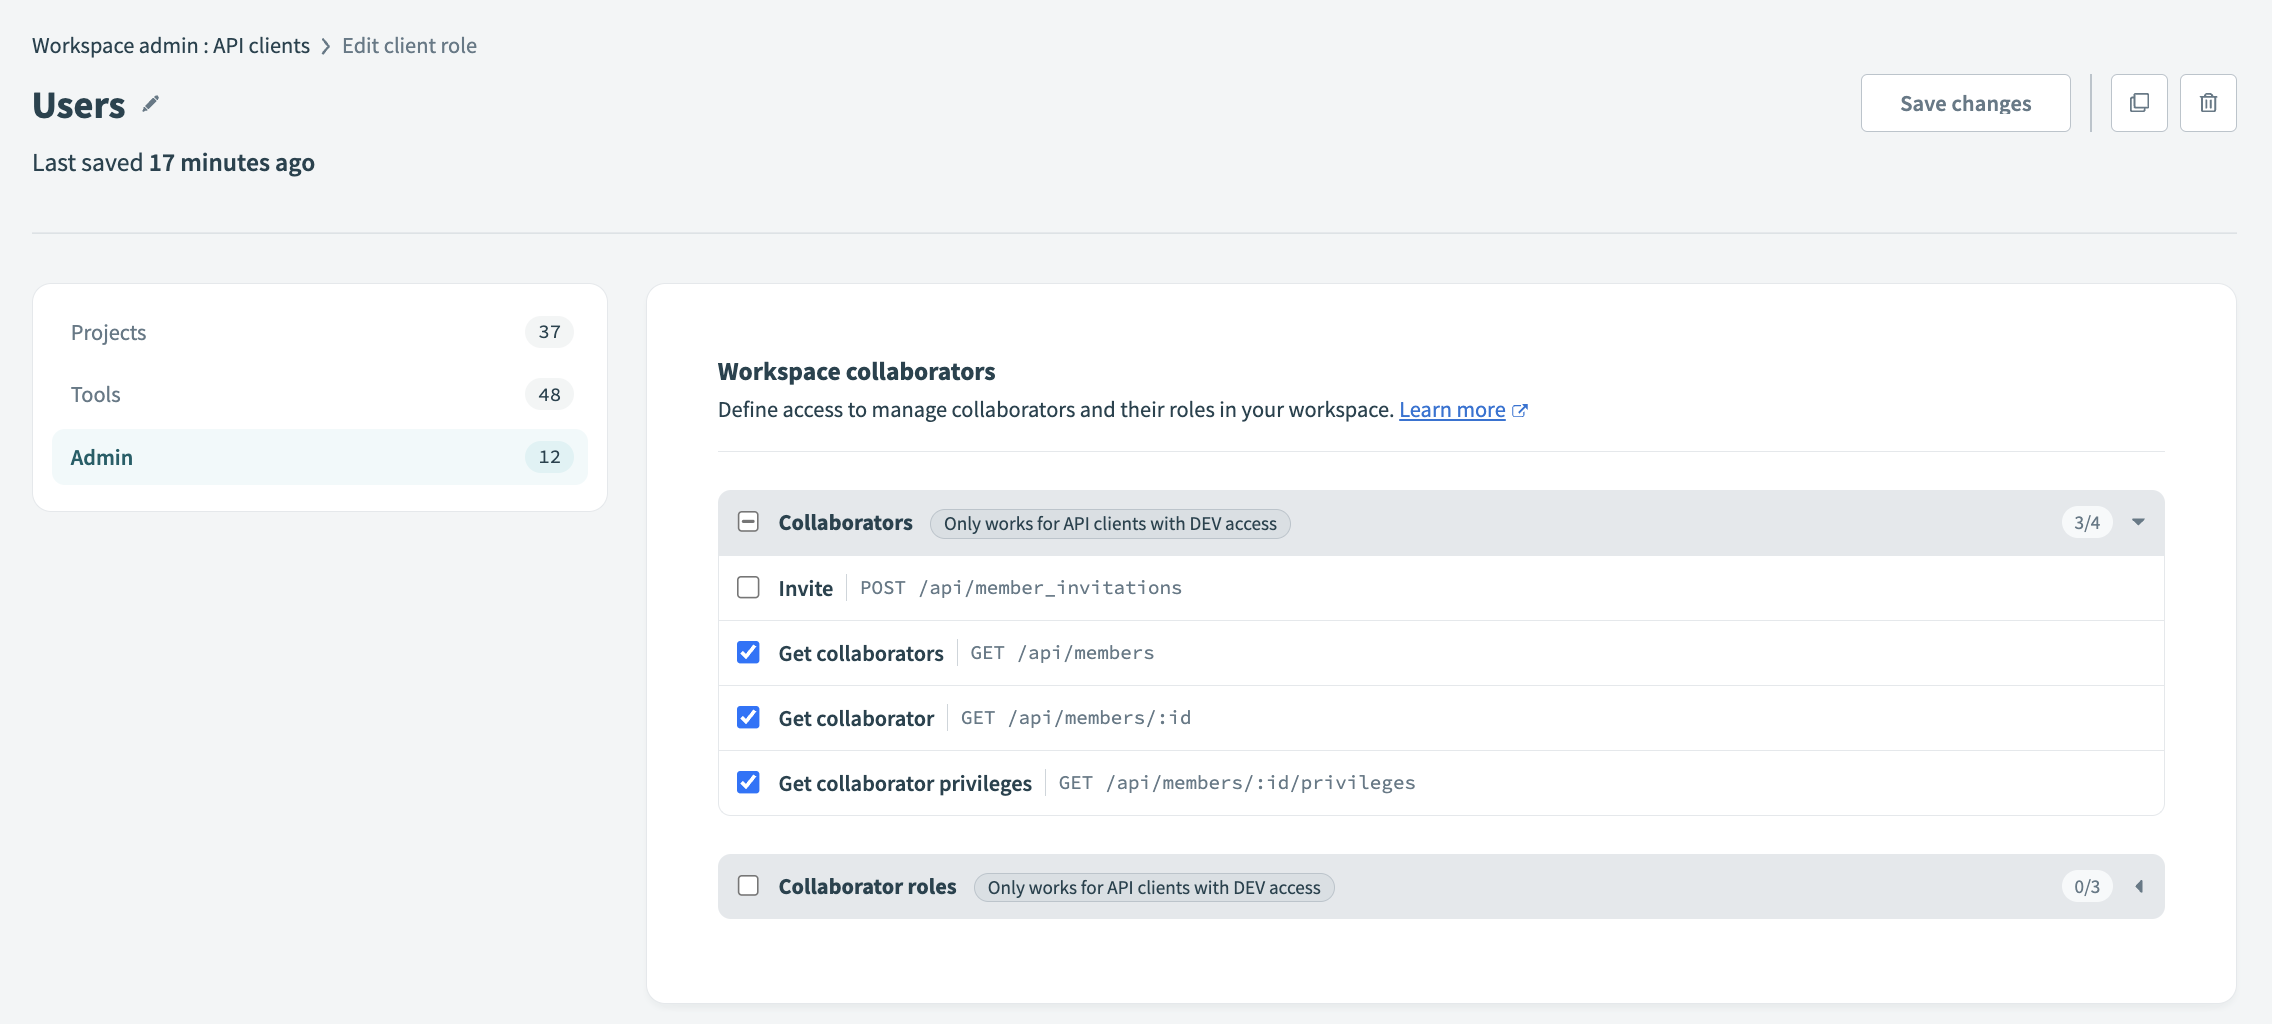Click the GET /api/members endpoint text
The height and width of the screenshot is (1024, 2272).
(1062, 653)
